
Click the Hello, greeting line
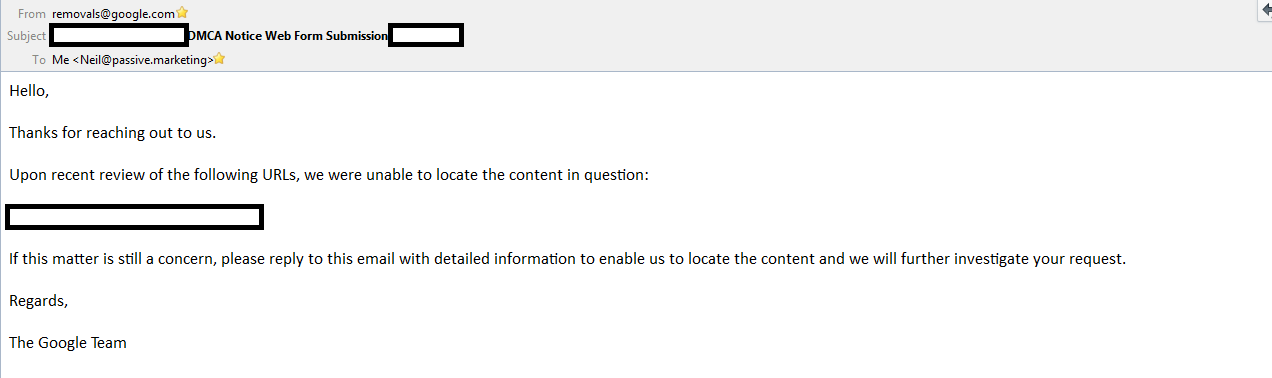coord(29,91)
